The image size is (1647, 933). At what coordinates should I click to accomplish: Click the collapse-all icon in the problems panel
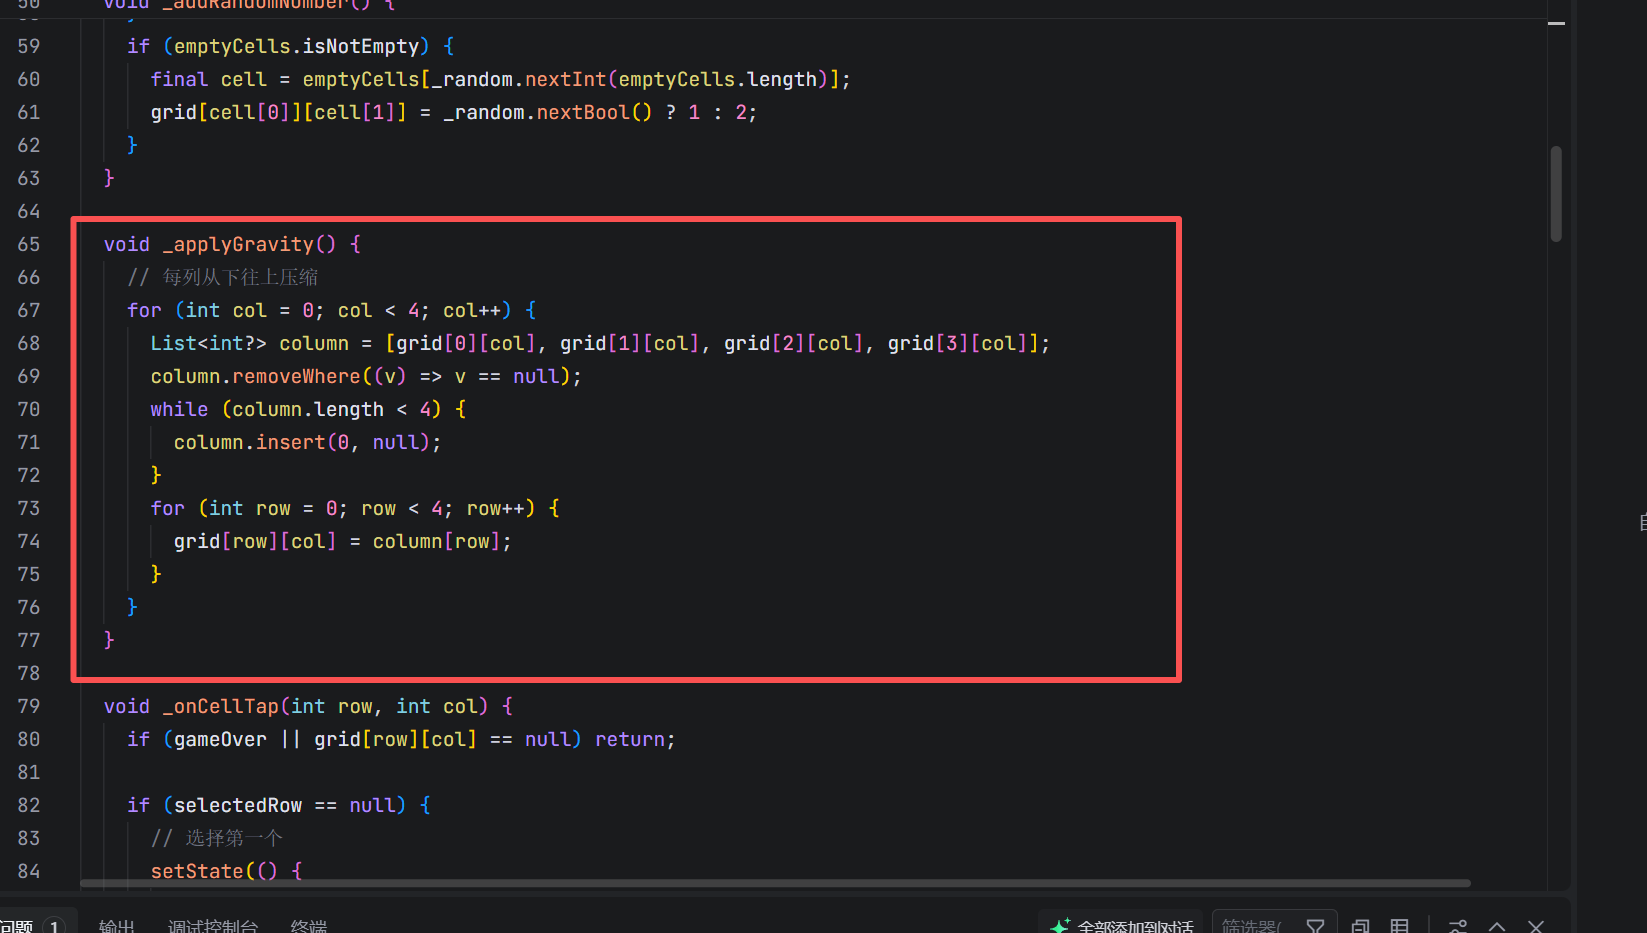click(1360, 926)
